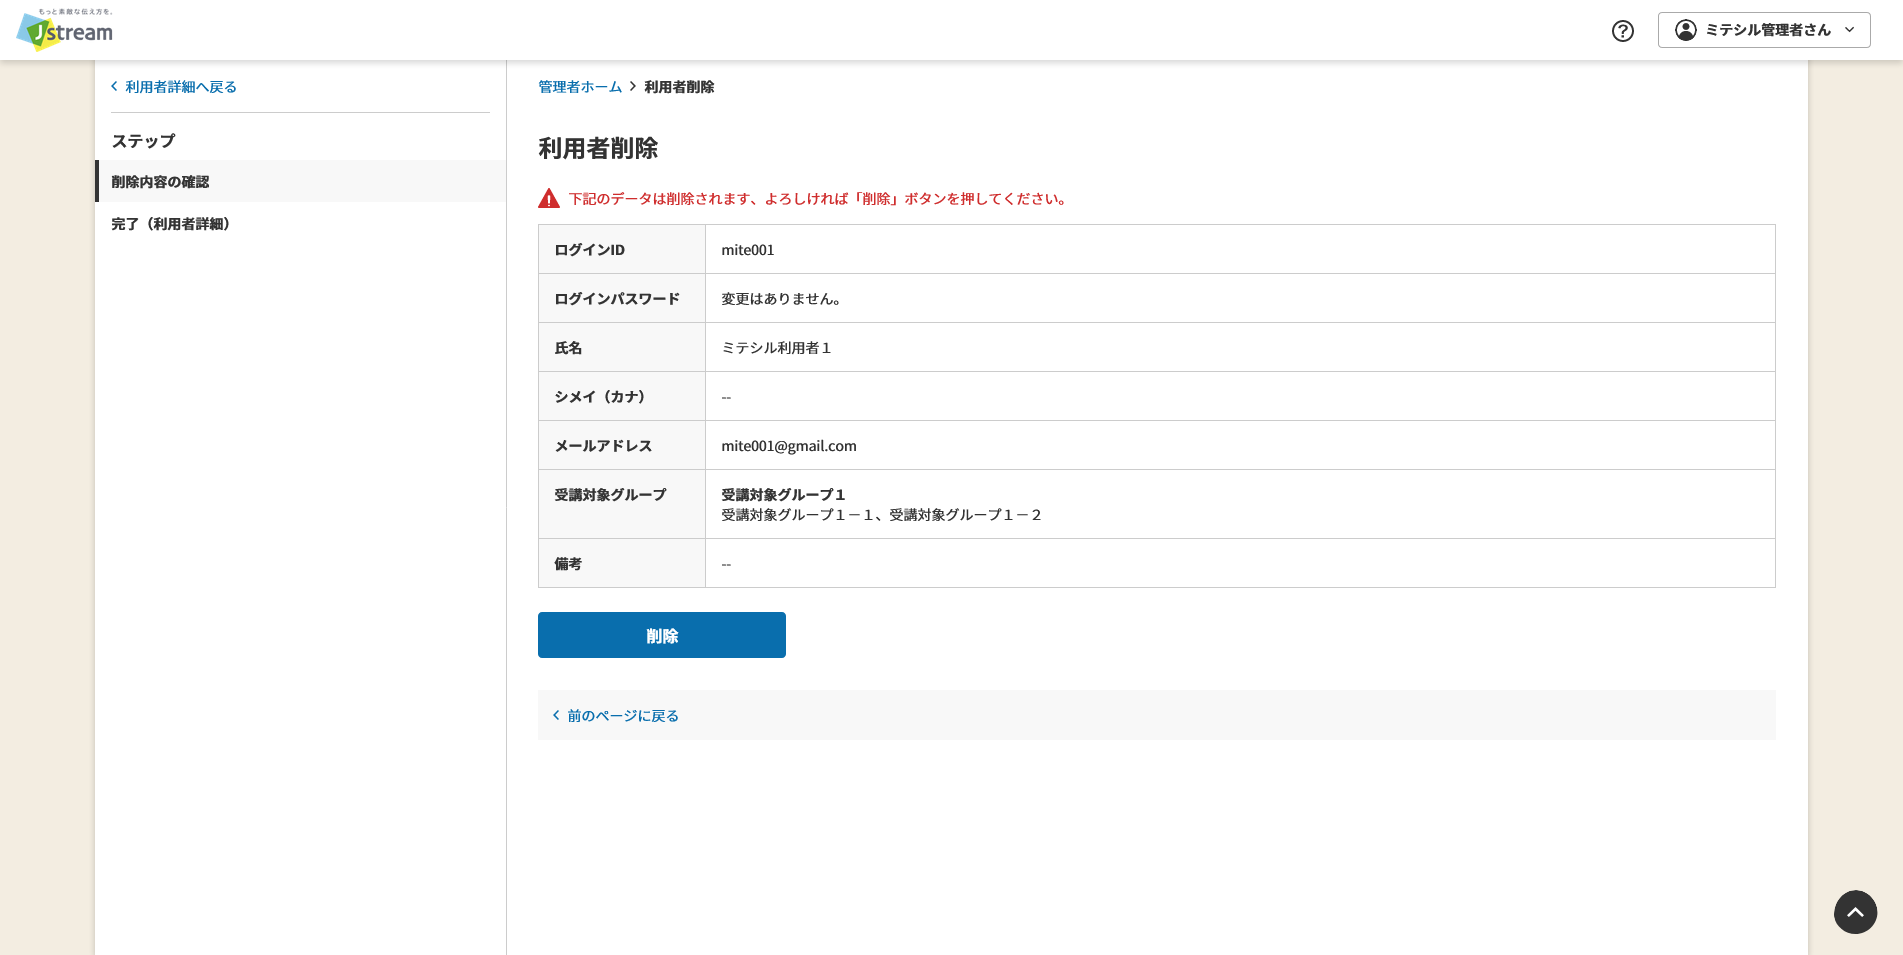Click the blue 削除 button
Image resolution: width=1903 pixels, height=955 pixels.
(662, 635)
